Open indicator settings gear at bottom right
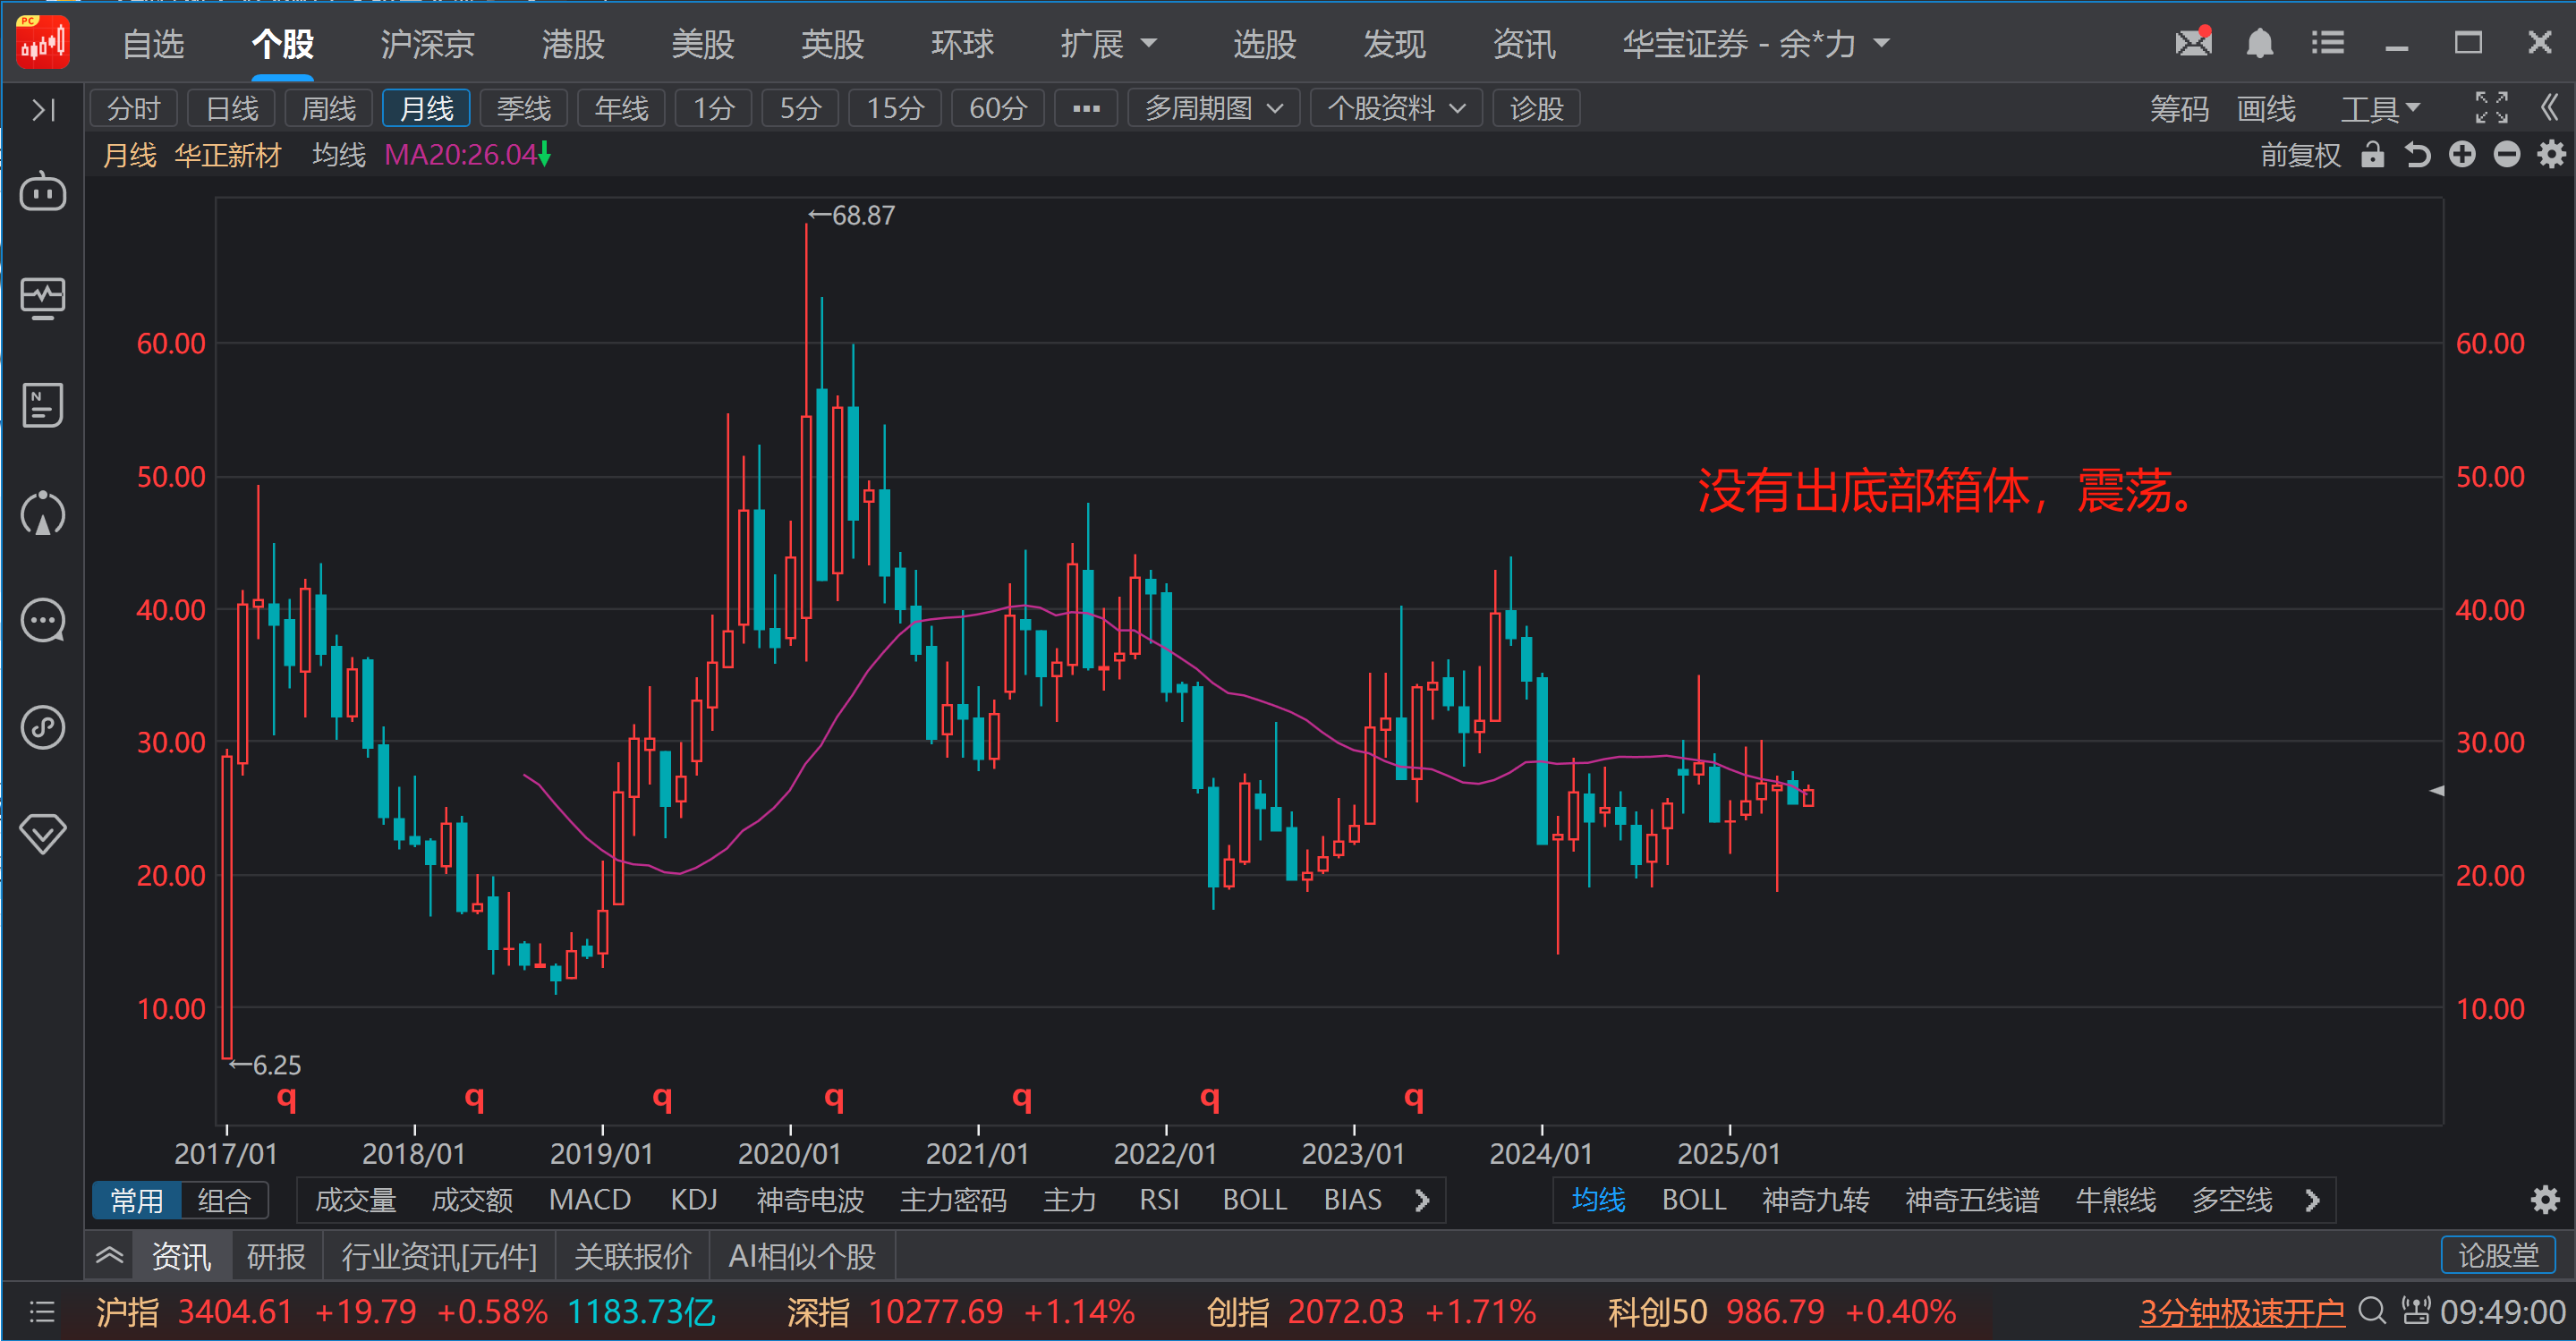This screenshot has width=2576, height=1341. click(2545, 1199)
